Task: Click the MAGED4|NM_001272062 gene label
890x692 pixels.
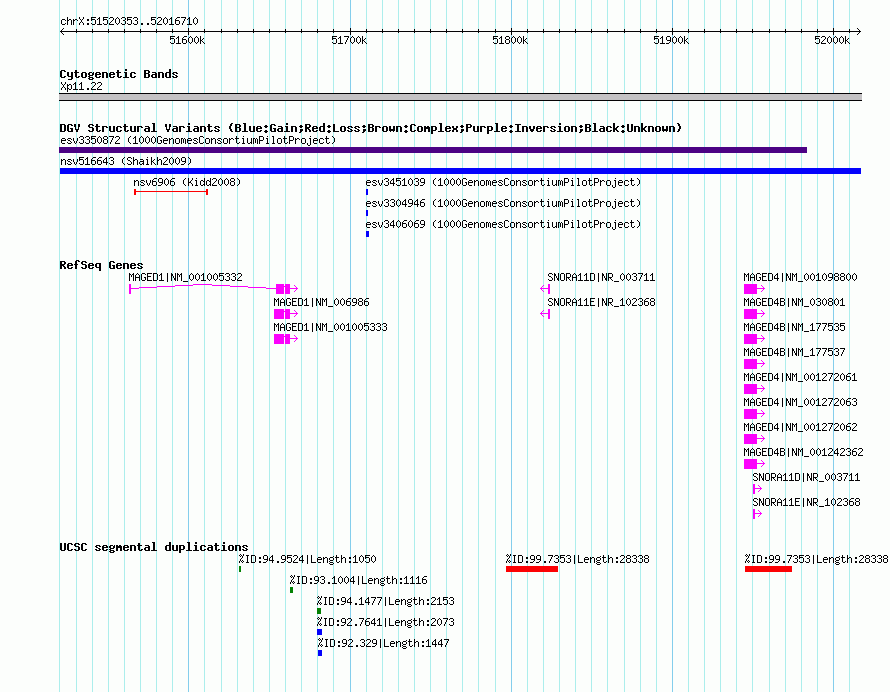Action: [x=800, y=427]
